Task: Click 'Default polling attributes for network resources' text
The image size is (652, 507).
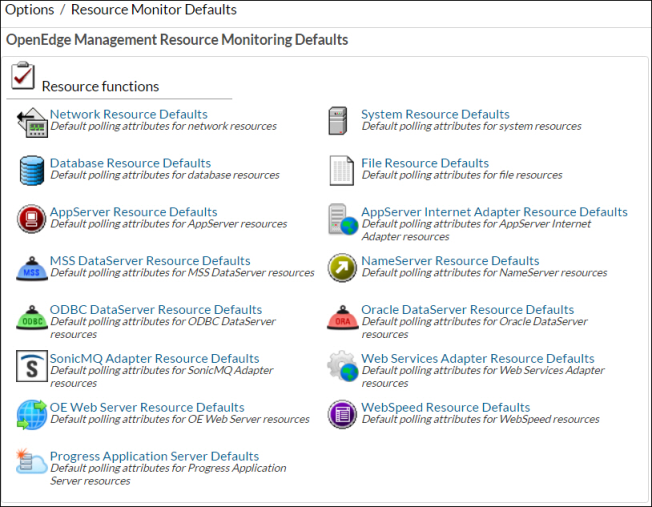Action: pos(163,126)
